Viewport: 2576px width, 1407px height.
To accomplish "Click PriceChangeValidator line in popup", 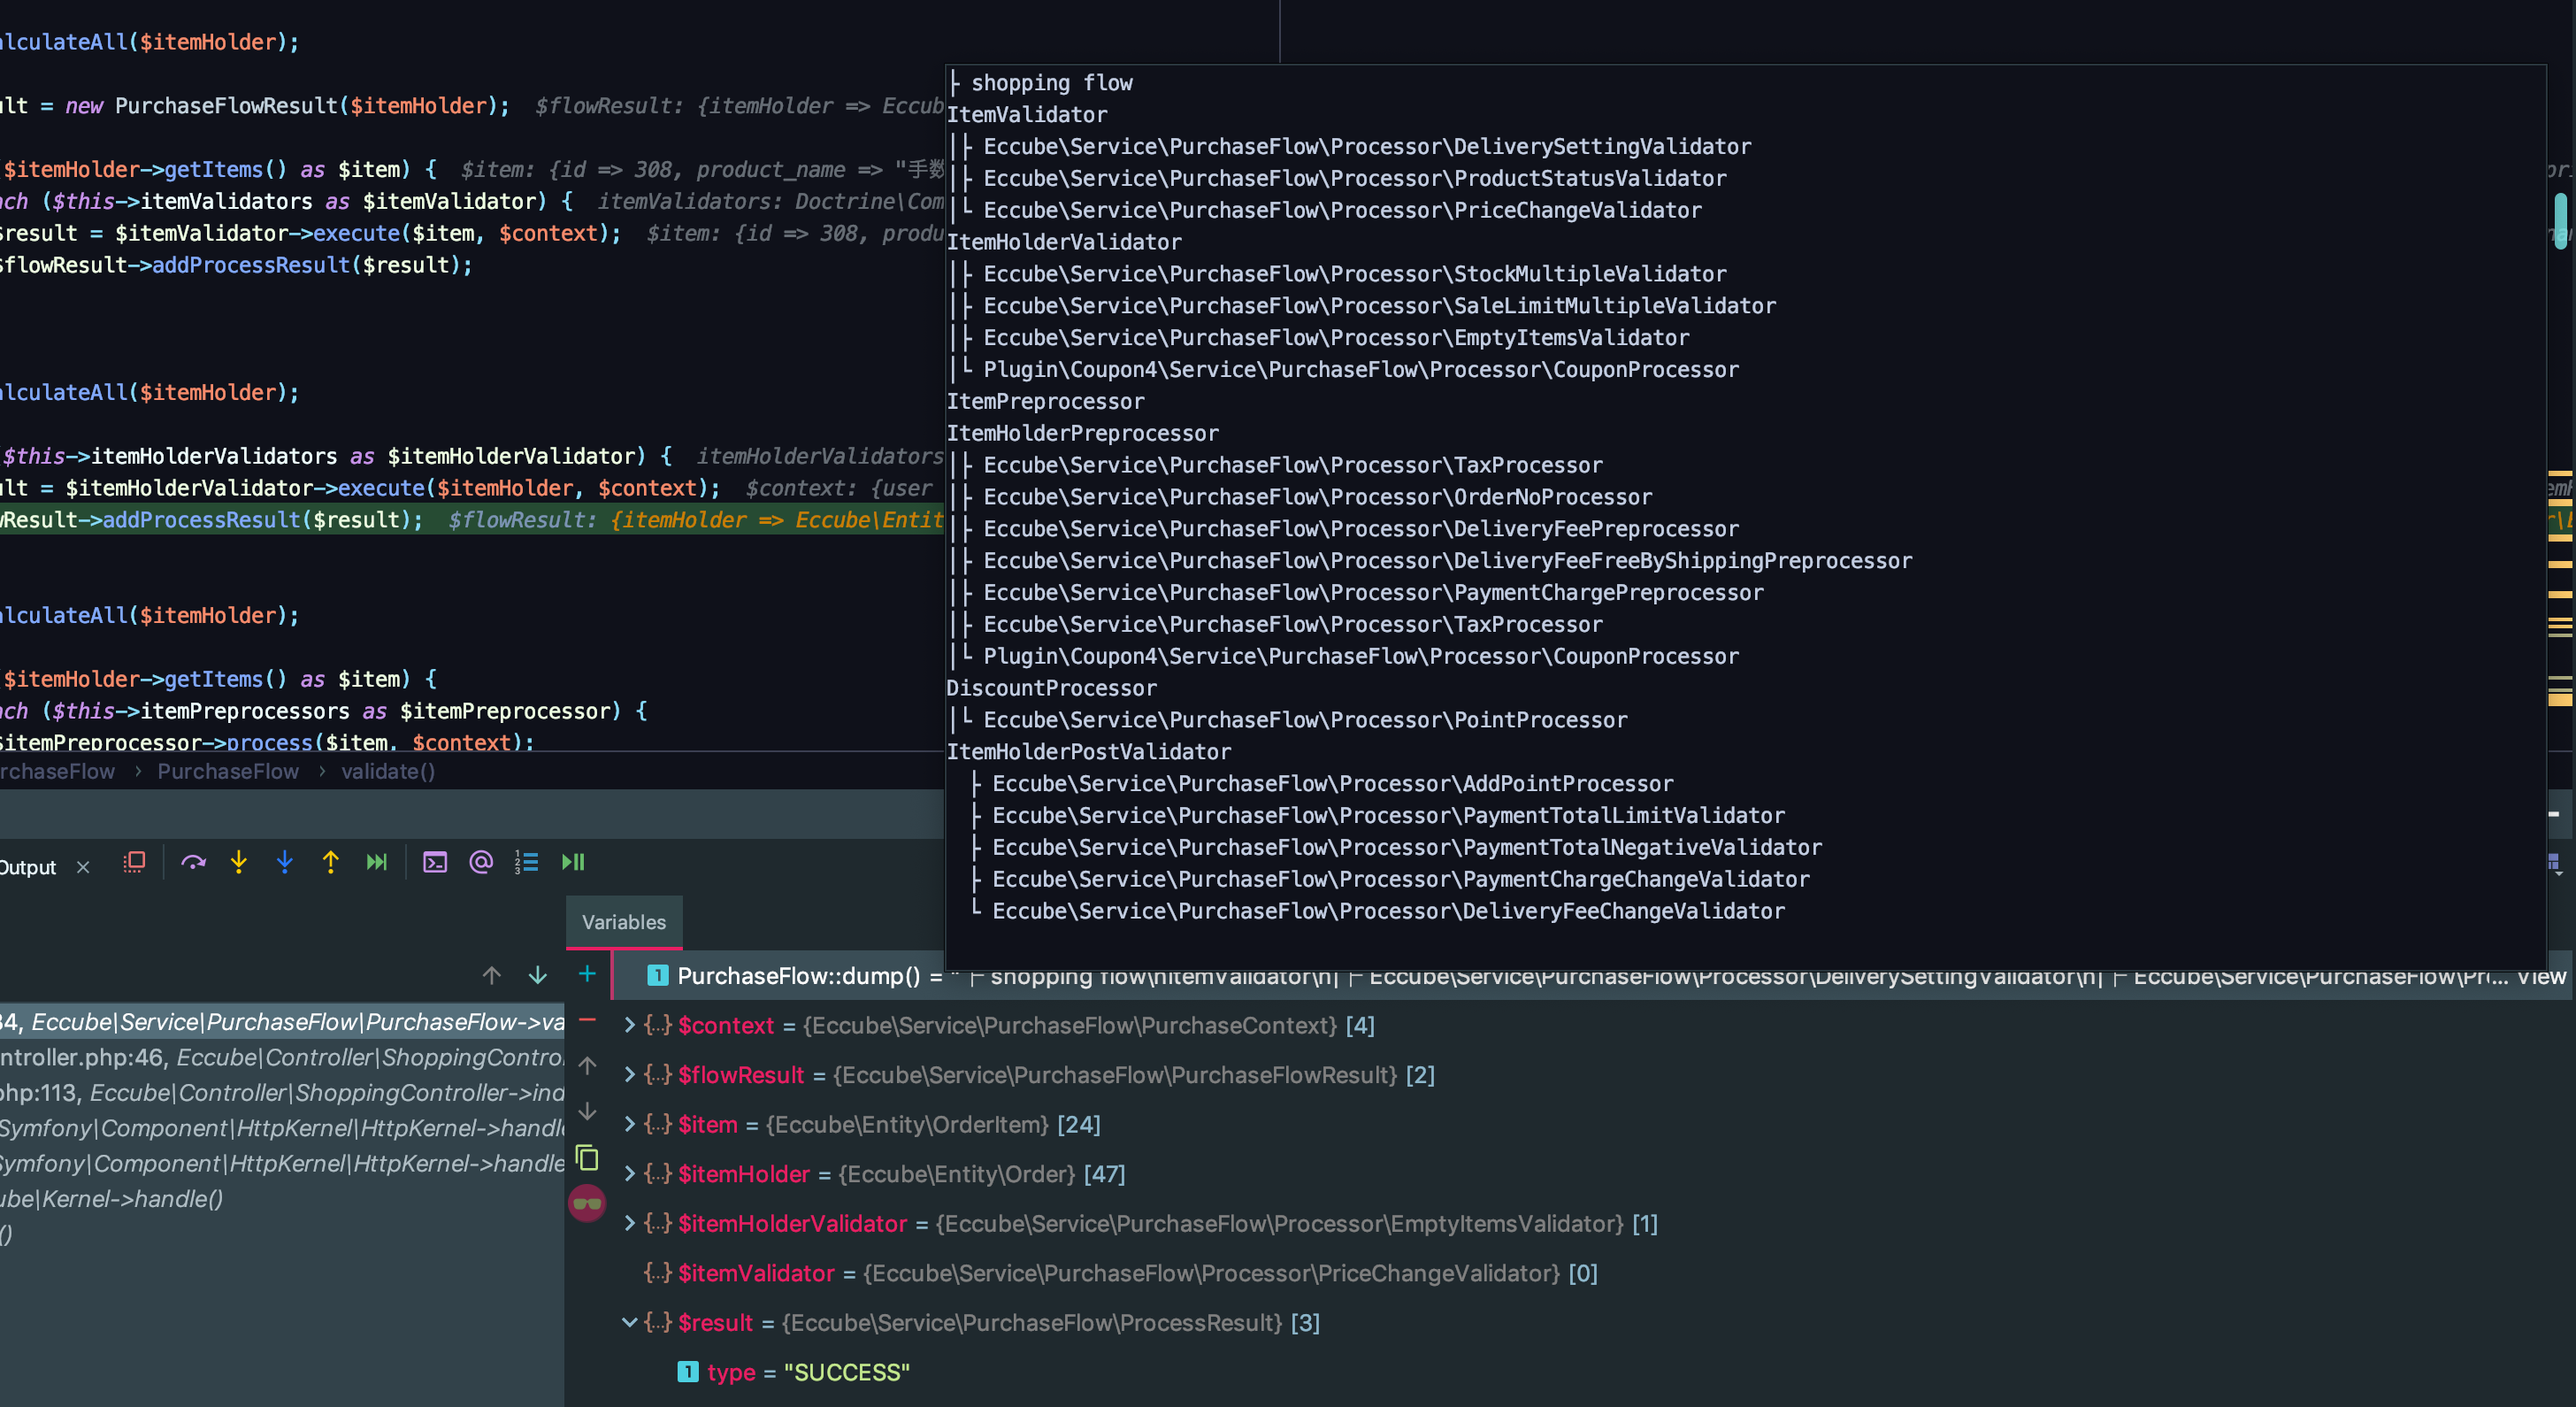I will [1342, 210].
